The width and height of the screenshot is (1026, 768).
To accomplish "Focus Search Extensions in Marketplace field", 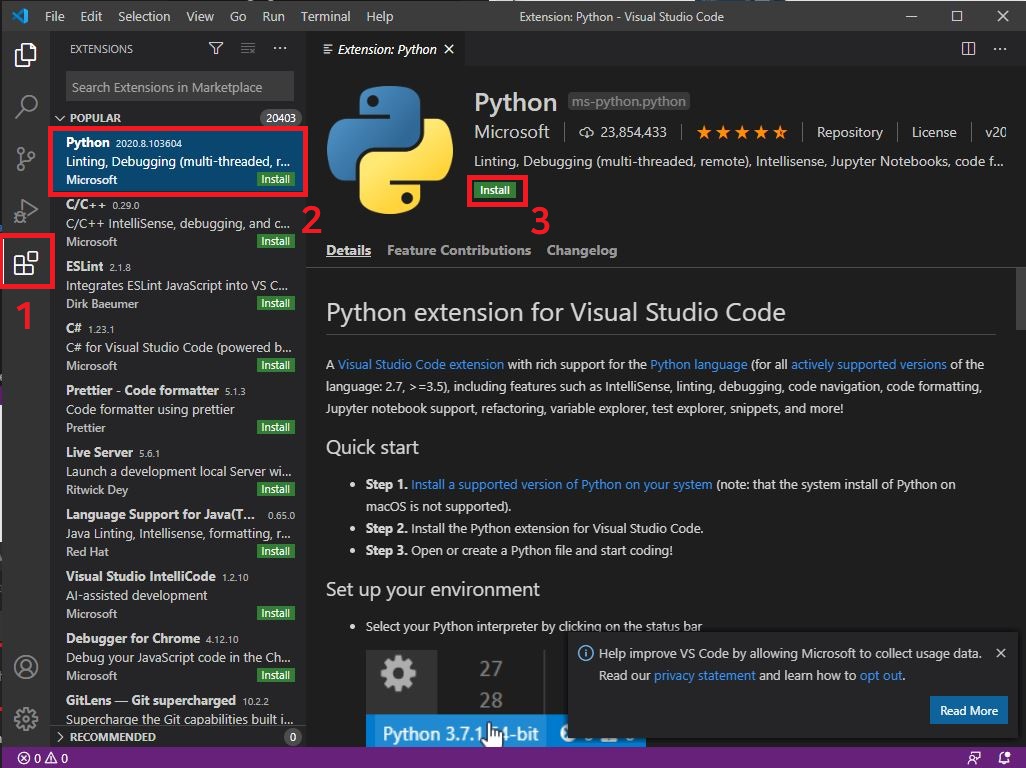I will coord(180,87).
